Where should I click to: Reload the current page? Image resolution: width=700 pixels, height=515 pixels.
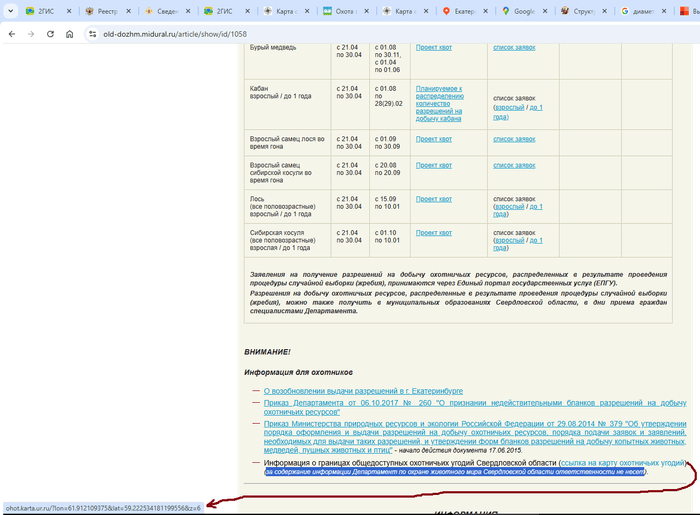tap(49, 33)
